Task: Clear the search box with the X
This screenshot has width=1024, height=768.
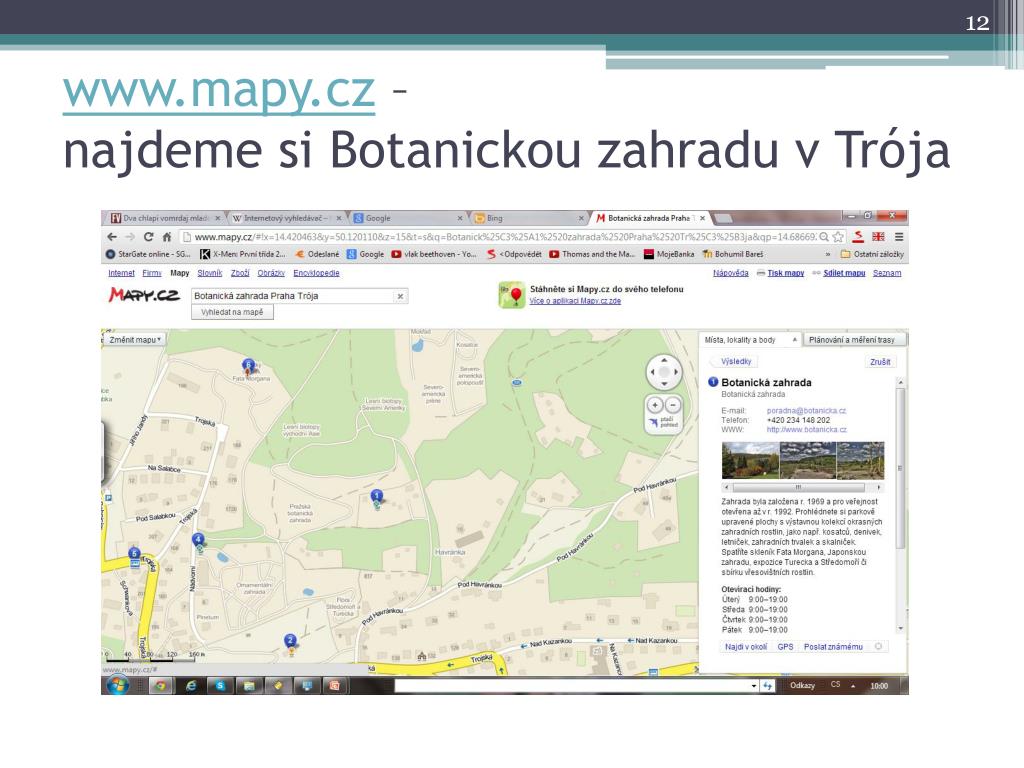Action: click(400, 296)
